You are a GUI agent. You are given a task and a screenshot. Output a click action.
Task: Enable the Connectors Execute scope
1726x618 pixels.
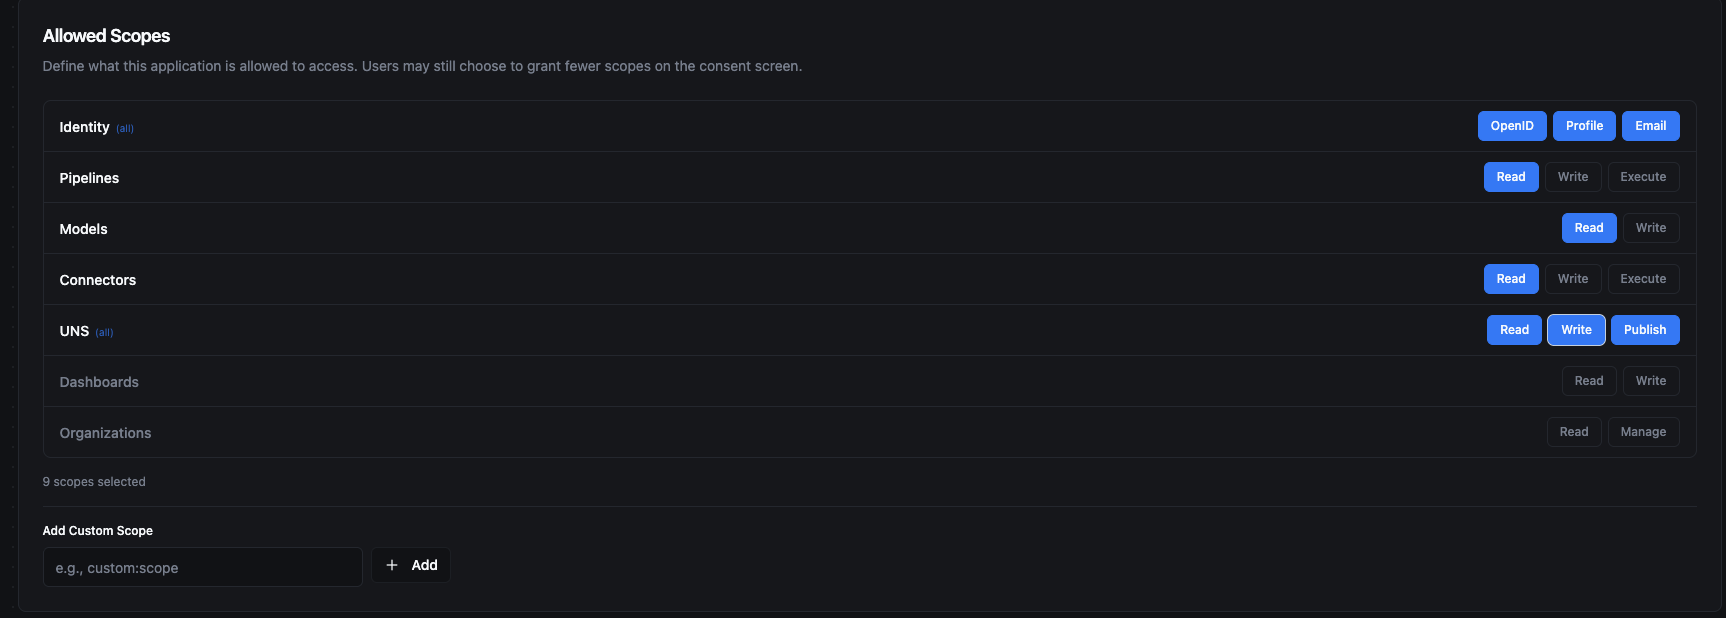[x=1642, y=279]
